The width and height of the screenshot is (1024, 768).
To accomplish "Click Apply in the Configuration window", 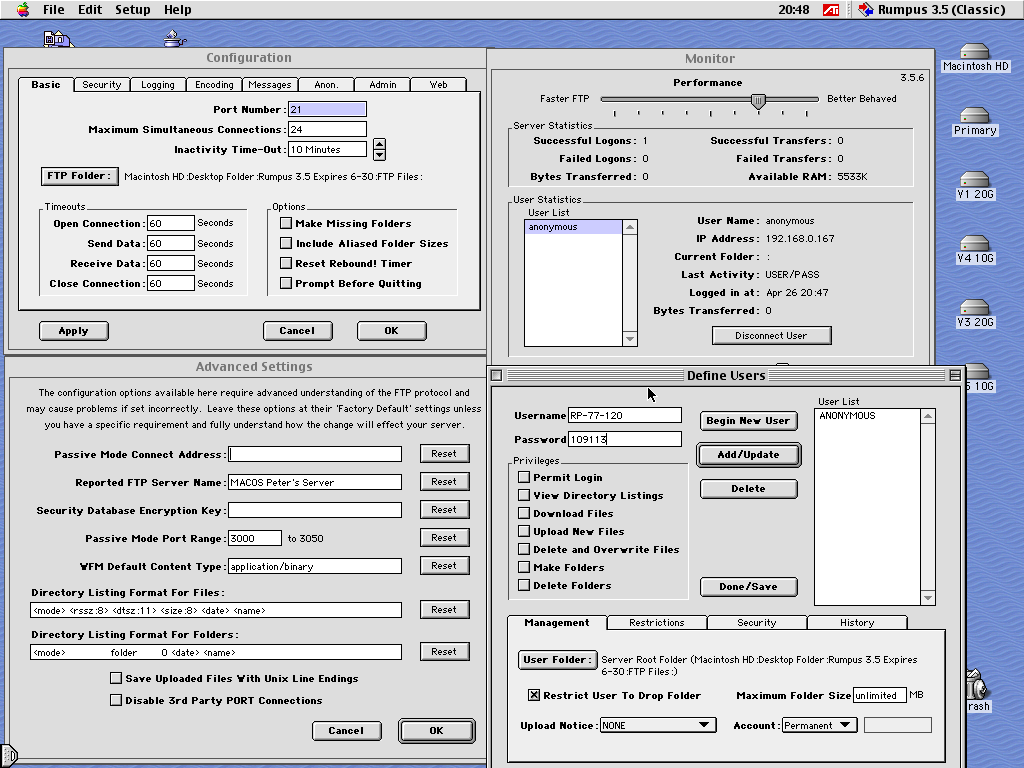I will point(74,331).
